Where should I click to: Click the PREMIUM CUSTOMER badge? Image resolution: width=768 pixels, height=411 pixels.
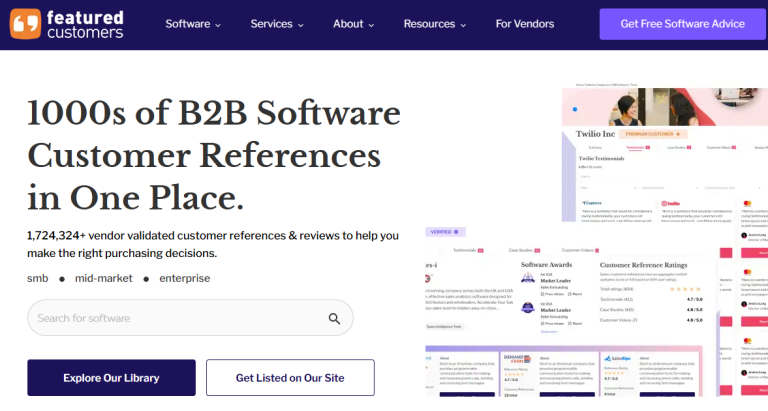652,134
